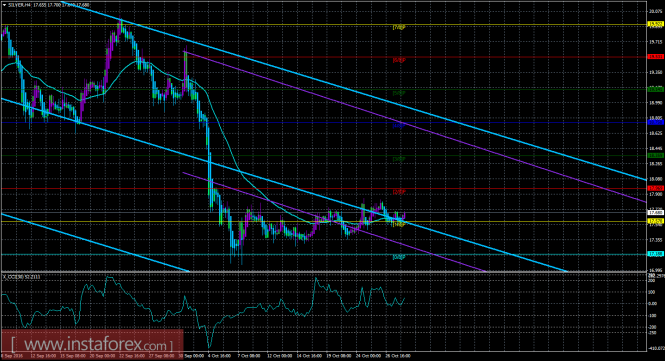Select the yellow price tag at top of scale
Image resolution: width=665 pixels, height=361 pixels.
point(656,25)
